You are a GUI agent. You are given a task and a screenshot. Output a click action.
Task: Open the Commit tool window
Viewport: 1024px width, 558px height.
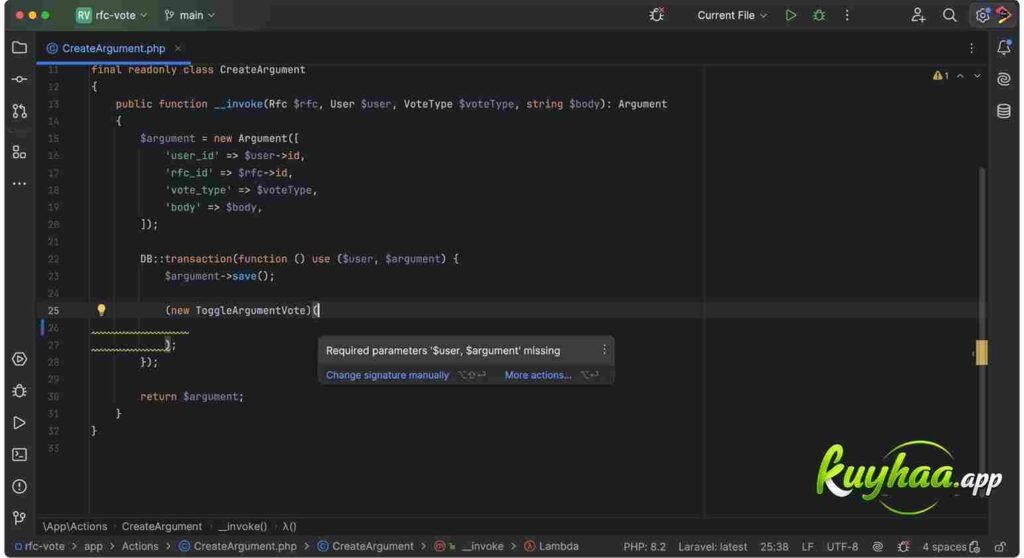(x=20, y=79)
